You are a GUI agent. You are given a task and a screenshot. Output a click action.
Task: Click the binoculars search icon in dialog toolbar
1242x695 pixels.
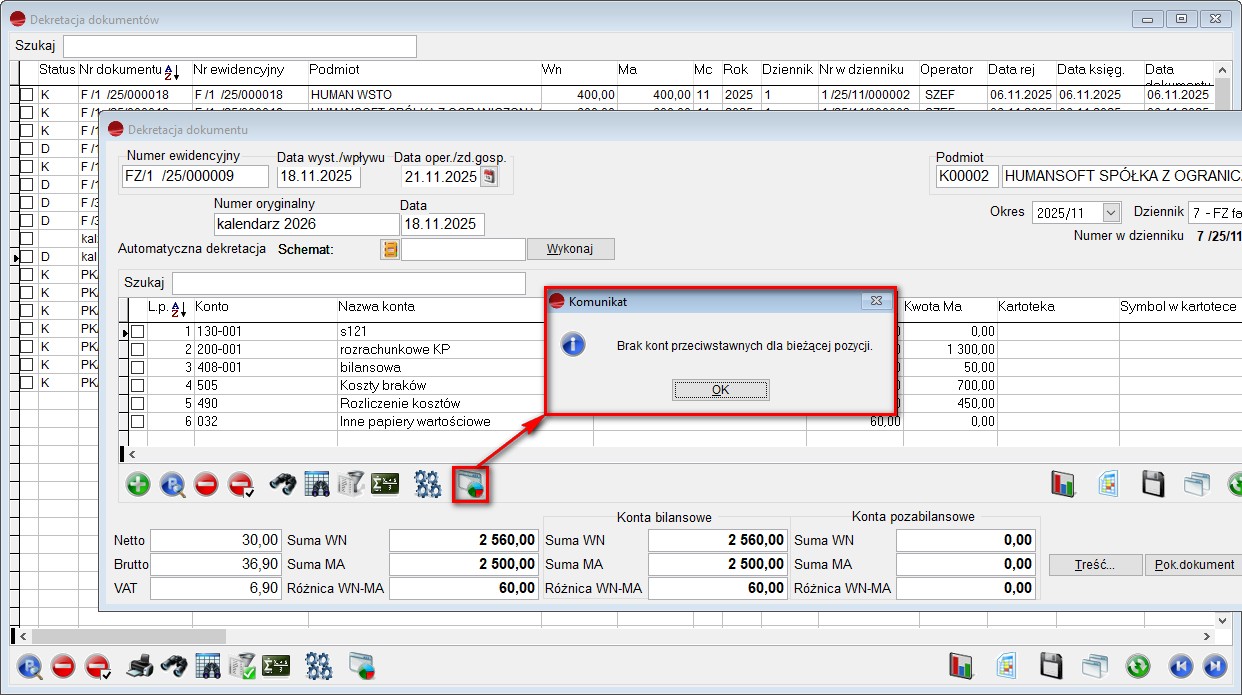tap(284, 485)
